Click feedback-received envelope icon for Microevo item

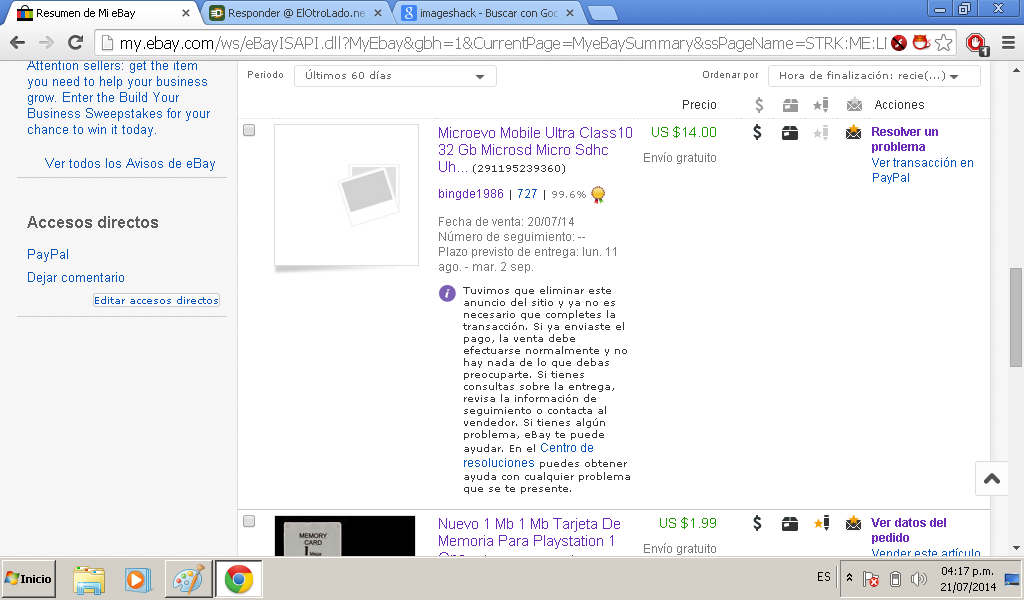coord(854,133)
